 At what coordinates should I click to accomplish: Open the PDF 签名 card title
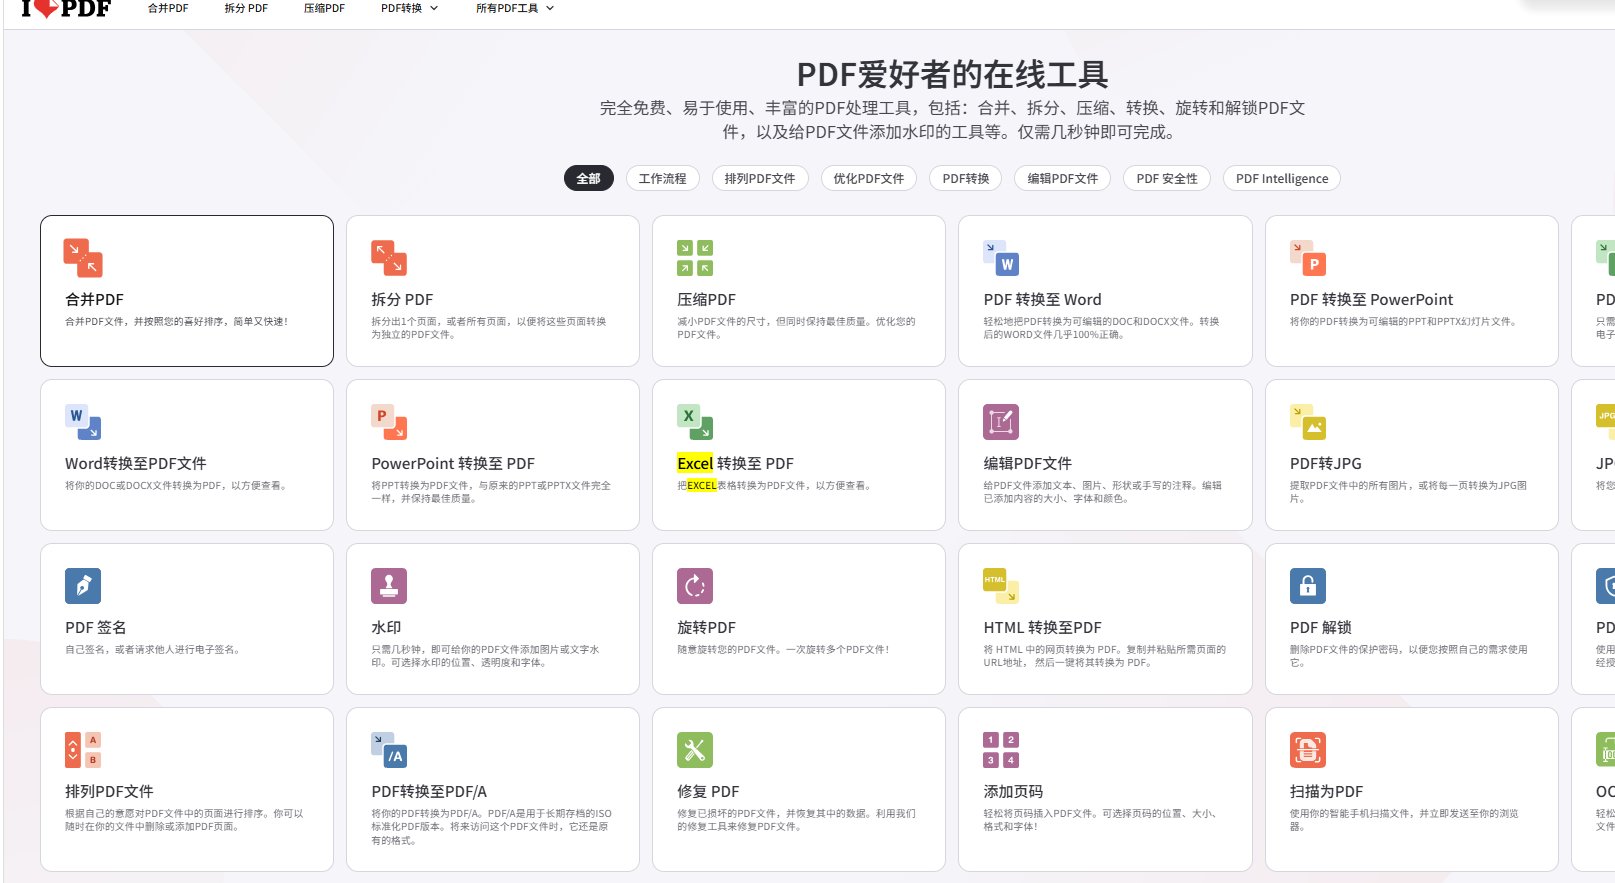point(96,627)
